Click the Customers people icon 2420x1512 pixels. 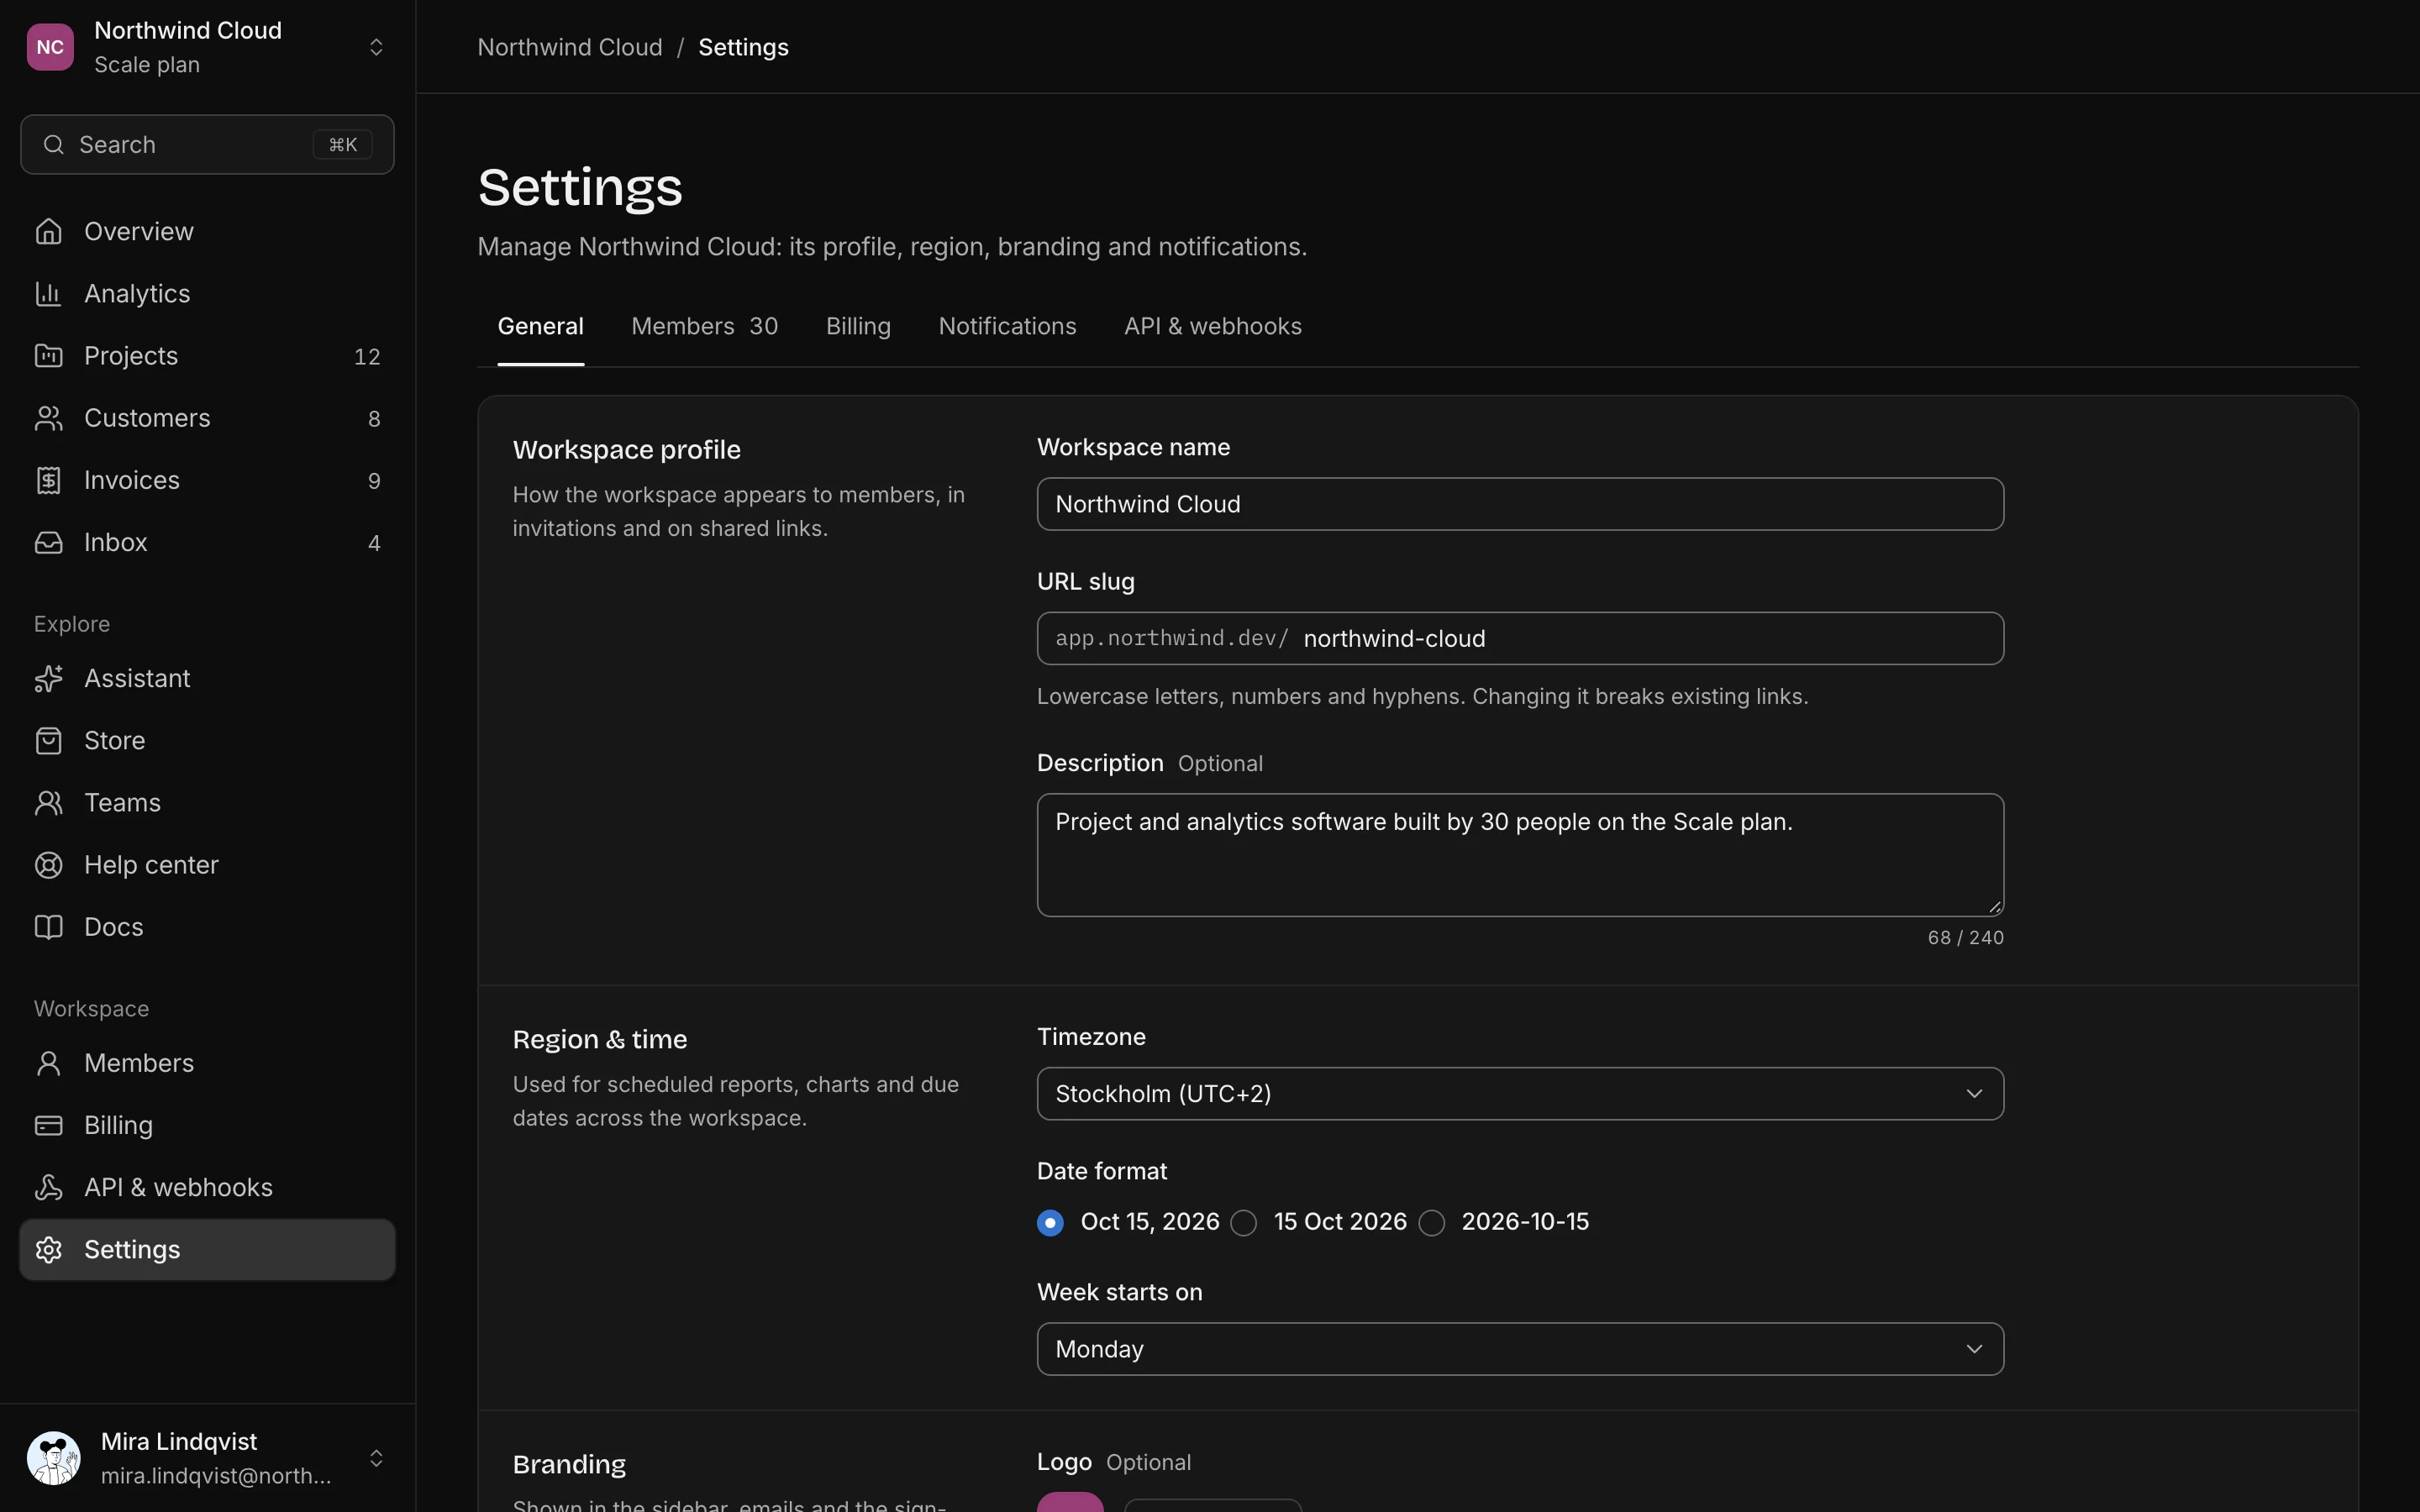(x=49, y=418)
